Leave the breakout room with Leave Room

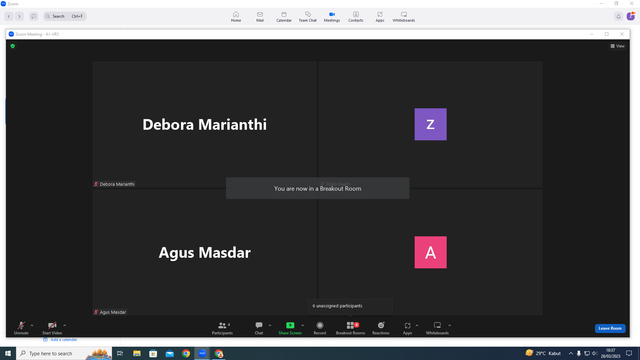pyautogui.click(x=610, y=328)
